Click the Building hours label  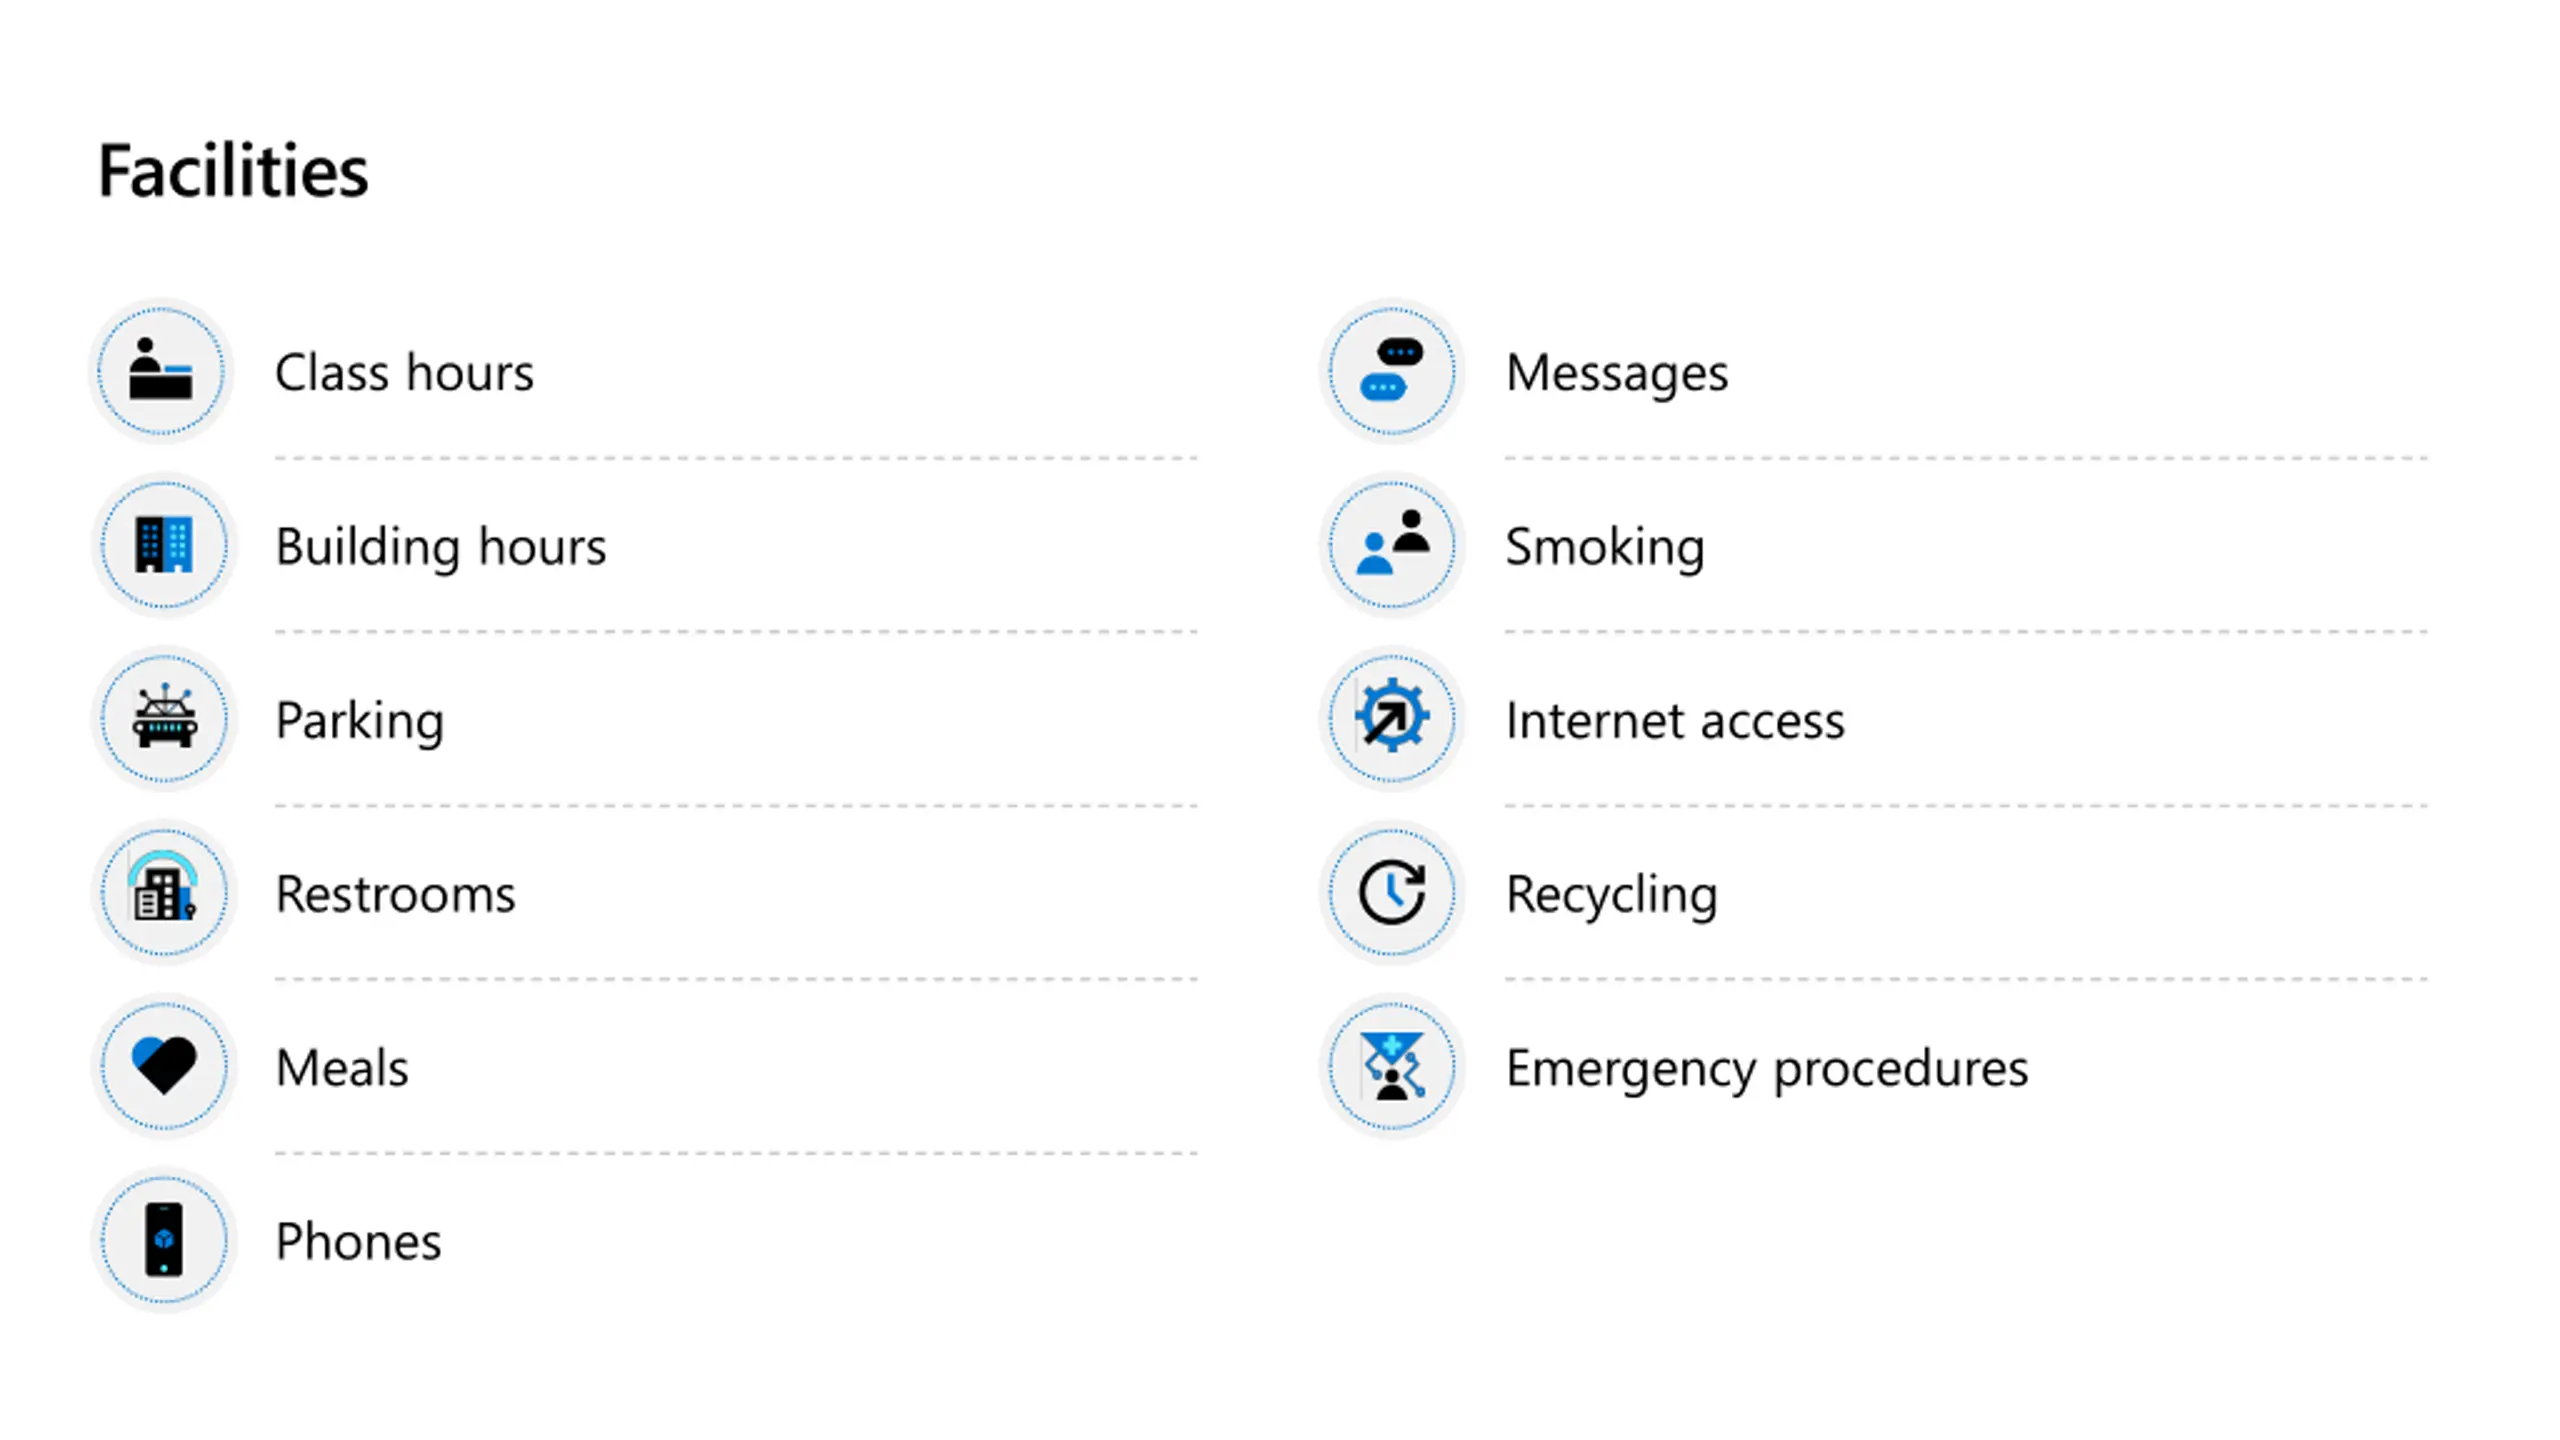(x=441, y=546)
